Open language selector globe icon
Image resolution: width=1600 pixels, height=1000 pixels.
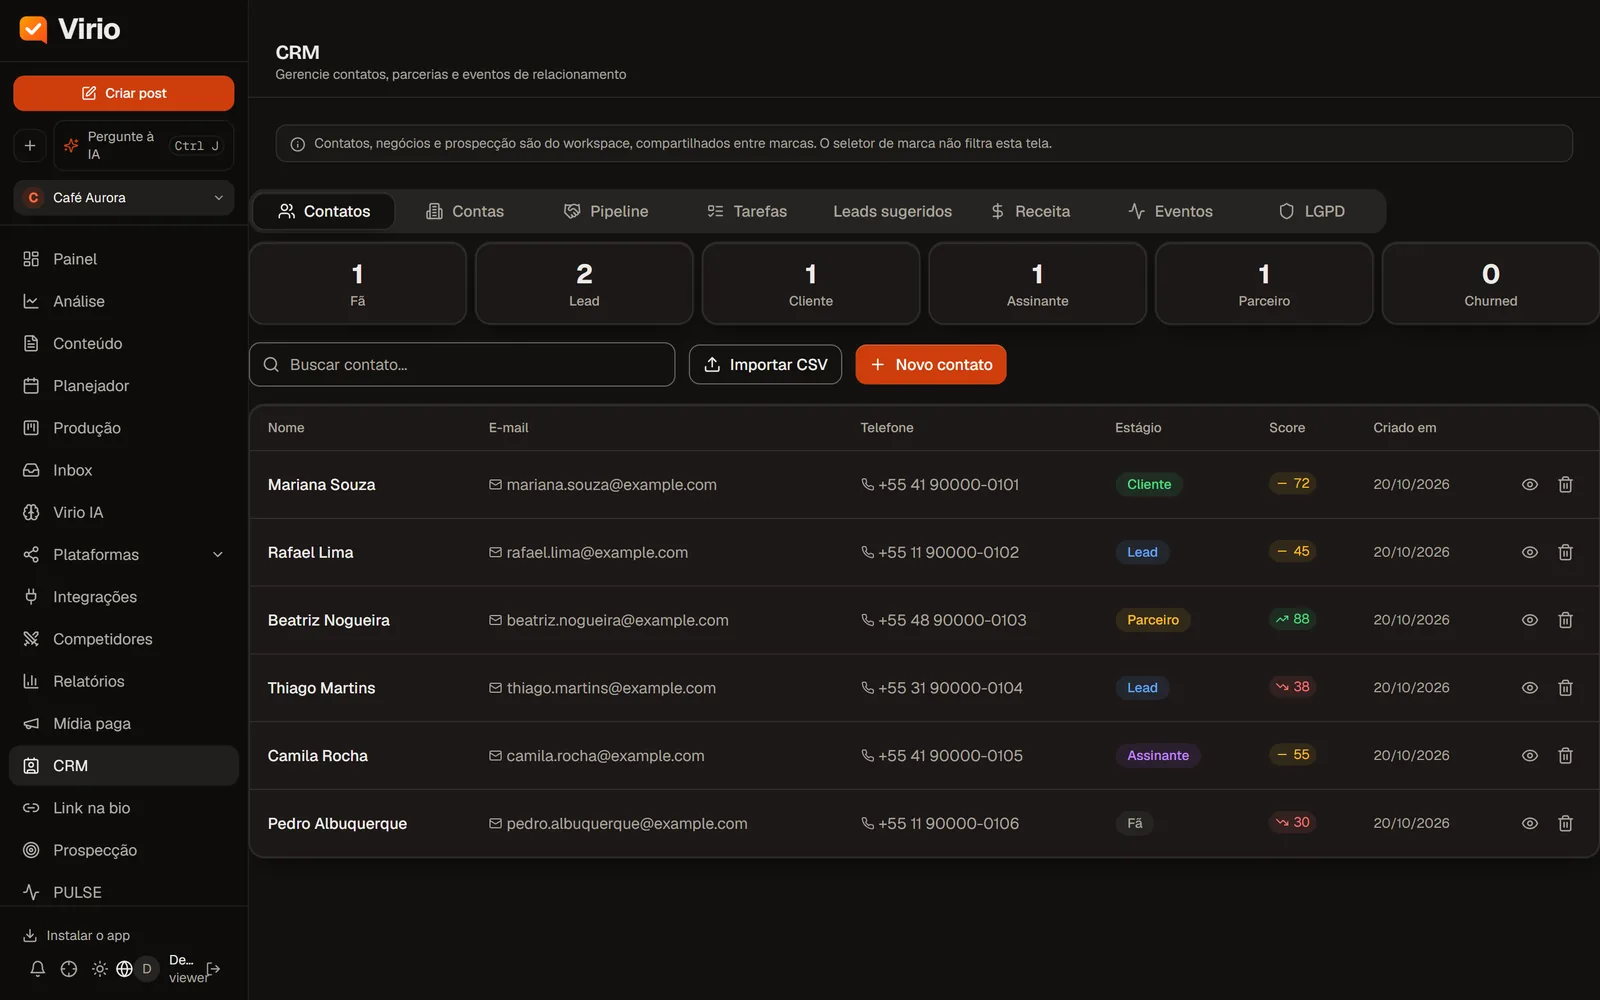point(124,969)
